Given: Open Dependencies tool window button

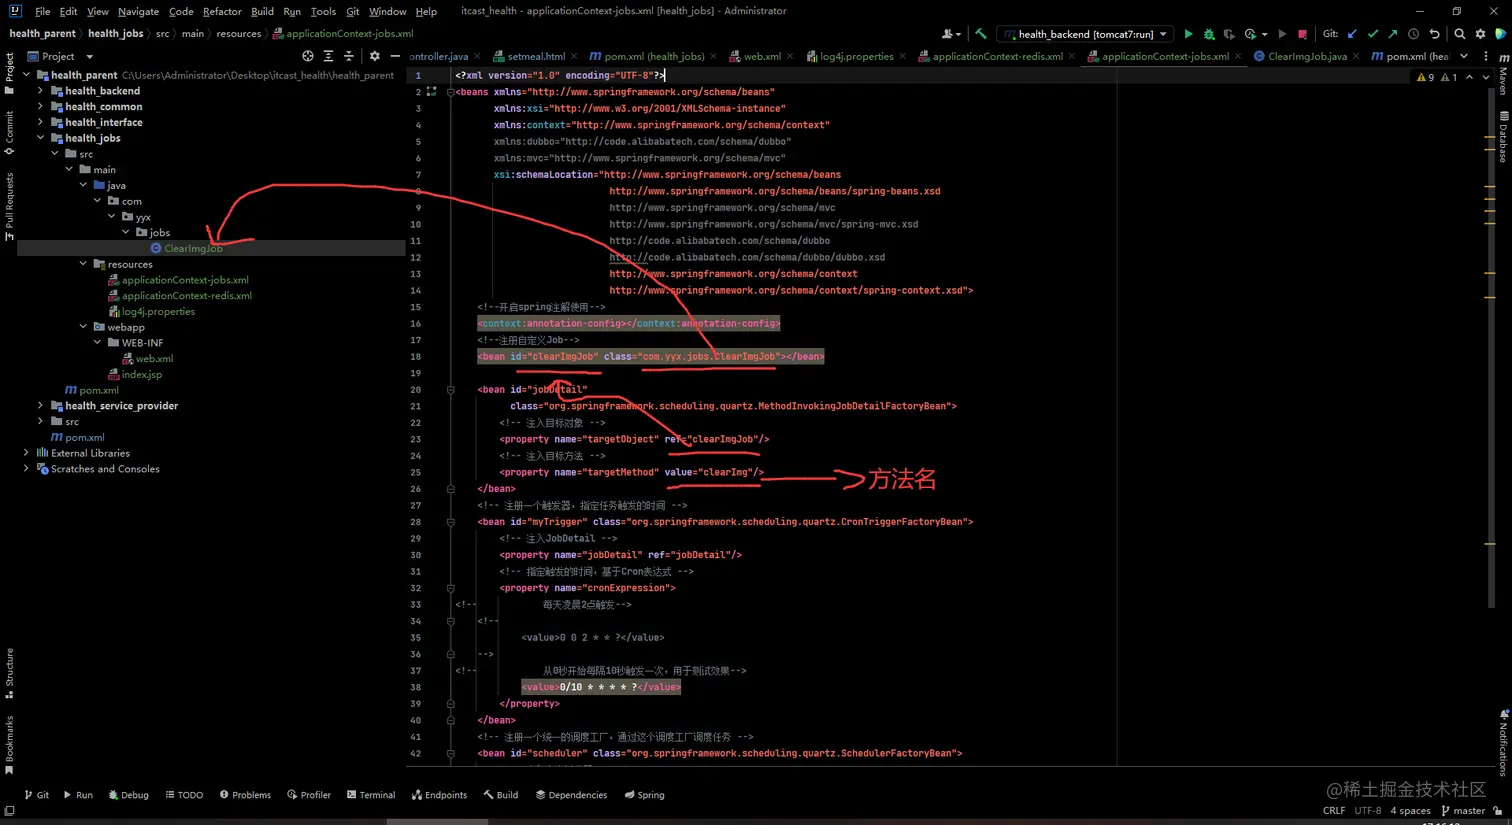Looking at the screenshot, I should (x=571, y=795).
